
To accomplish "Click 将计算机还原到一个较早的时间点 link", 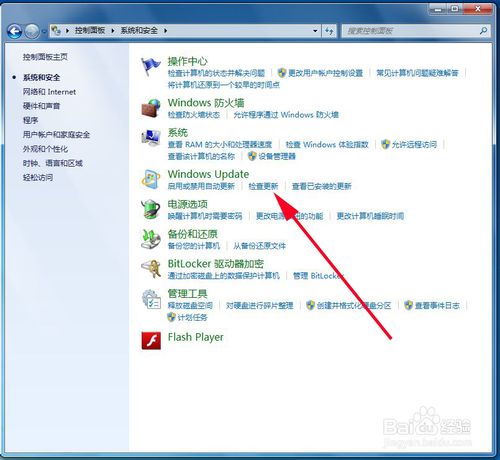I will [x=224, y=85].
